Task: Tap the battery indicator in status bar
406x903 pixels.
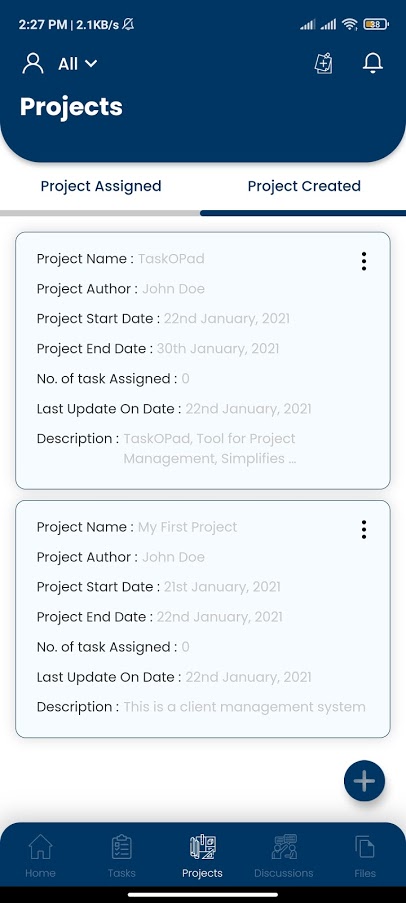Action: (x=376, y=24)
